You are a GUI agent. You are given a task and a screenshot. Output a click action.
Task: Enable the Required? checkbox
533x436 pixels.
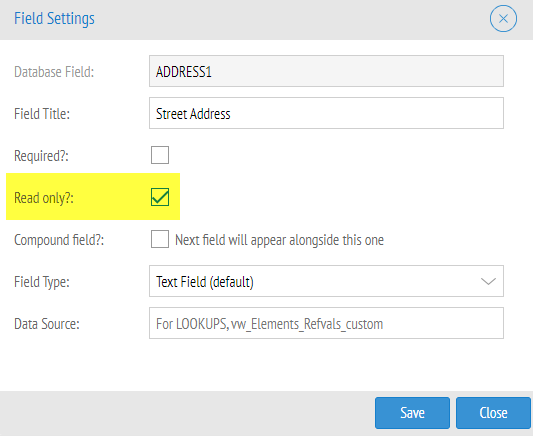(160, 155)
